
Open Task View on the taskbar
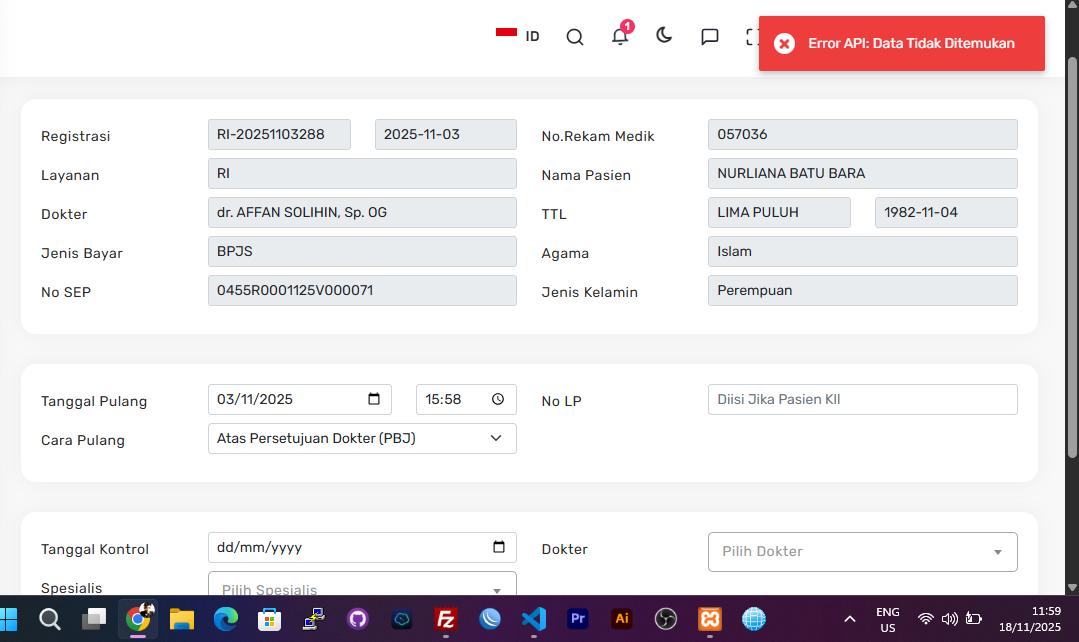94,619
